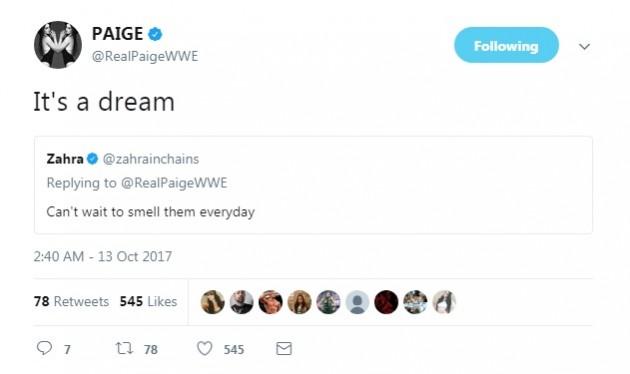Expand tweet options chevron menu

[x=584, y=47]
